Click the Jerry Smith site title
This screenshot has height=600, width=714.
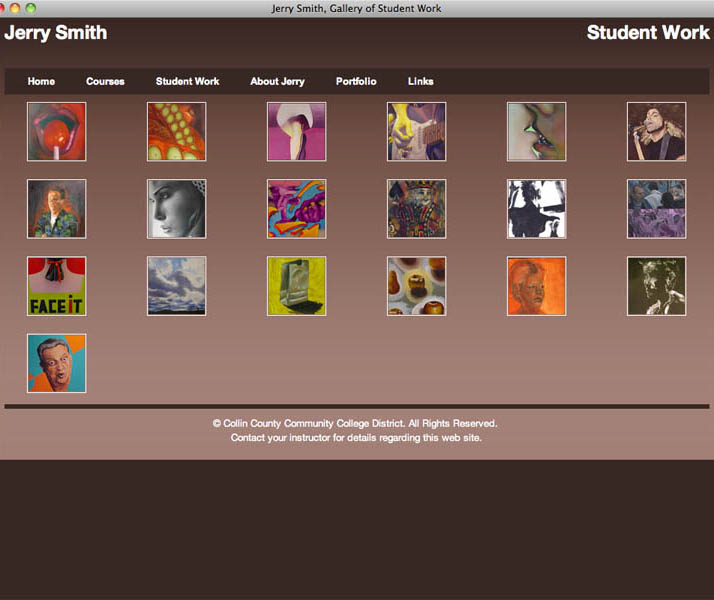point(56,33)
